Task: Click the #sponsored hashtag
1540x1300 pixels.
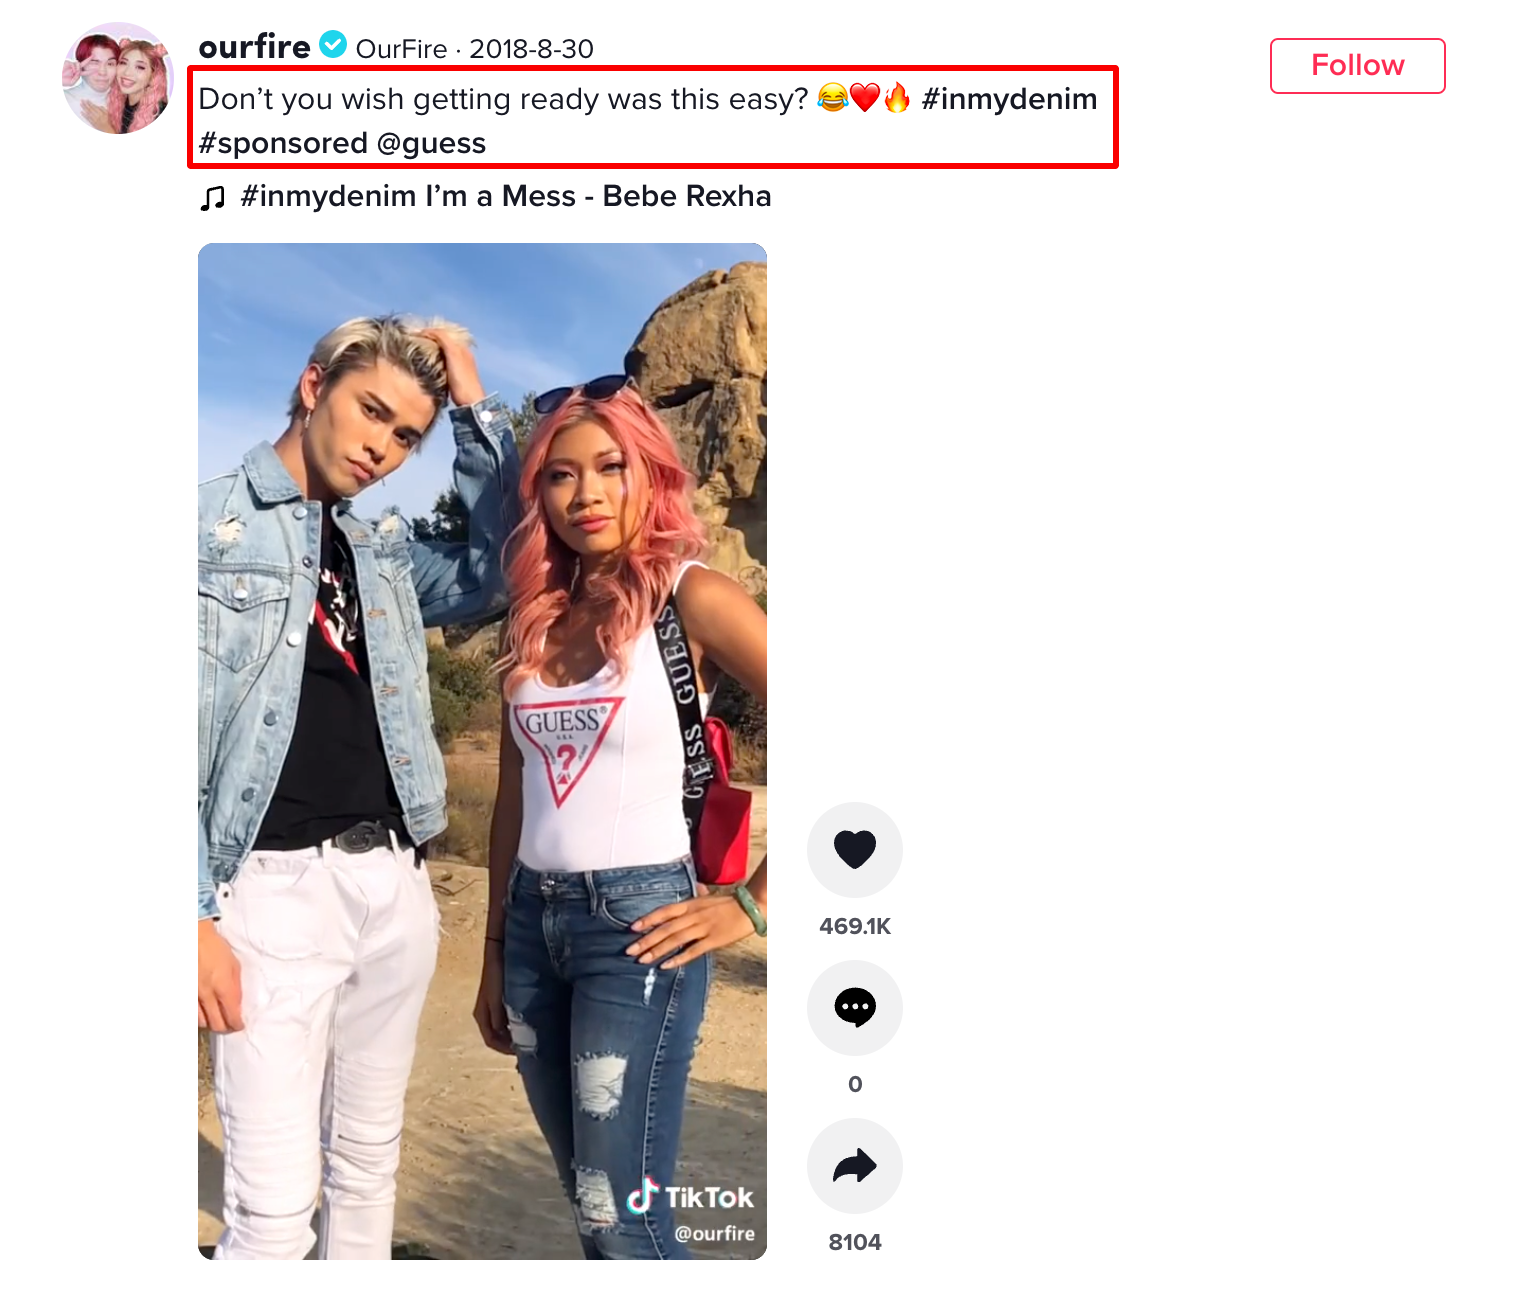Action: (x=283, y=143)
